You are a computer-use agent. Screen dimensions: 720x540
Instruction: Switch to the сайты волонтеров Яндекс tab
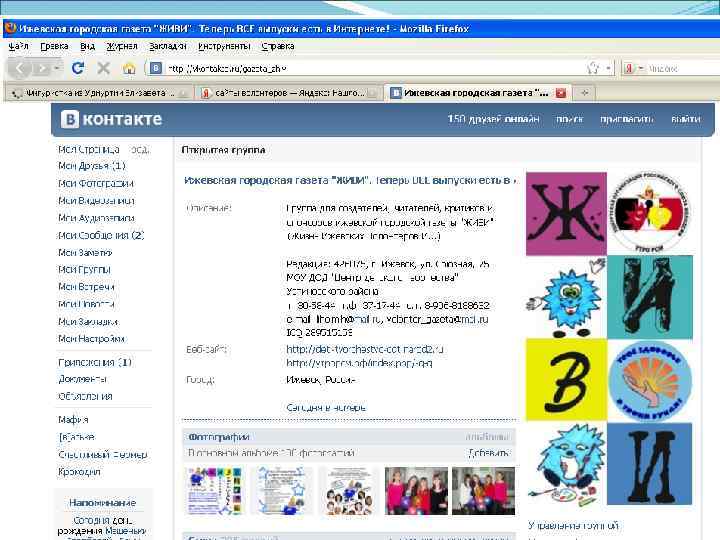pyautogui.click(x=288, y=93)
